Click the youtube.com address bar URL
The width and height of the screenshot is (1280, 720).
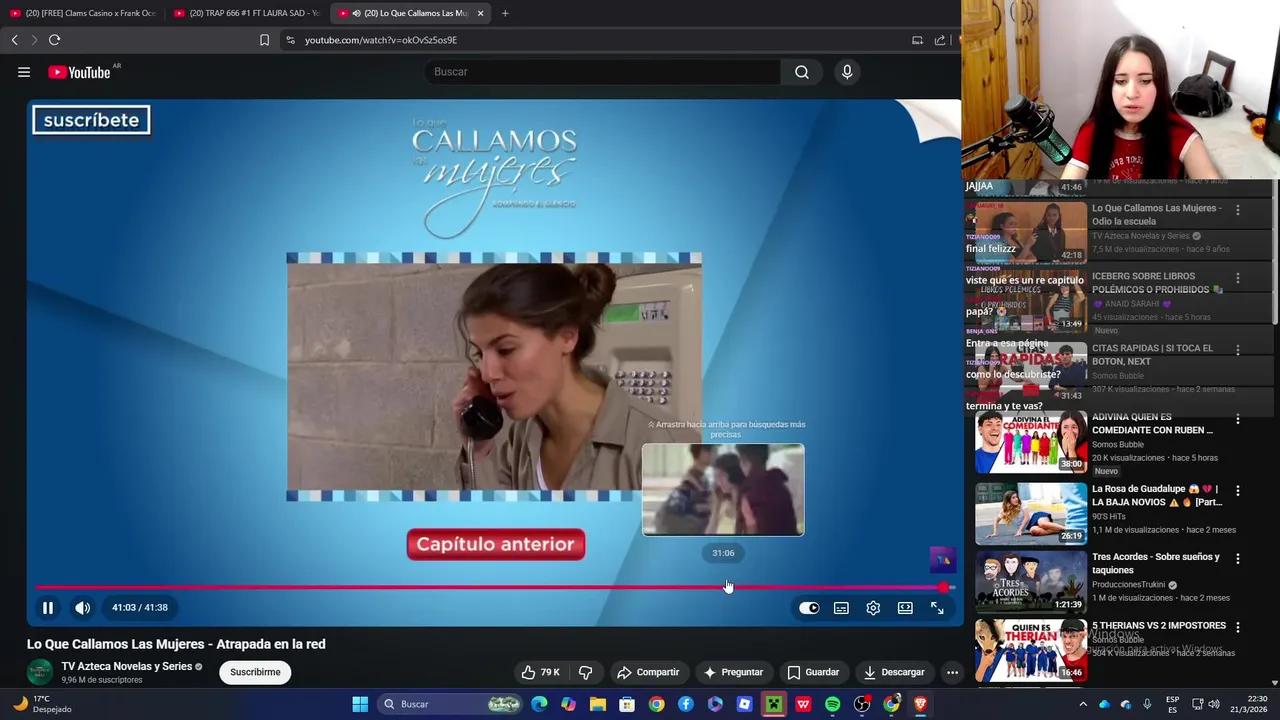click(381, 40)
